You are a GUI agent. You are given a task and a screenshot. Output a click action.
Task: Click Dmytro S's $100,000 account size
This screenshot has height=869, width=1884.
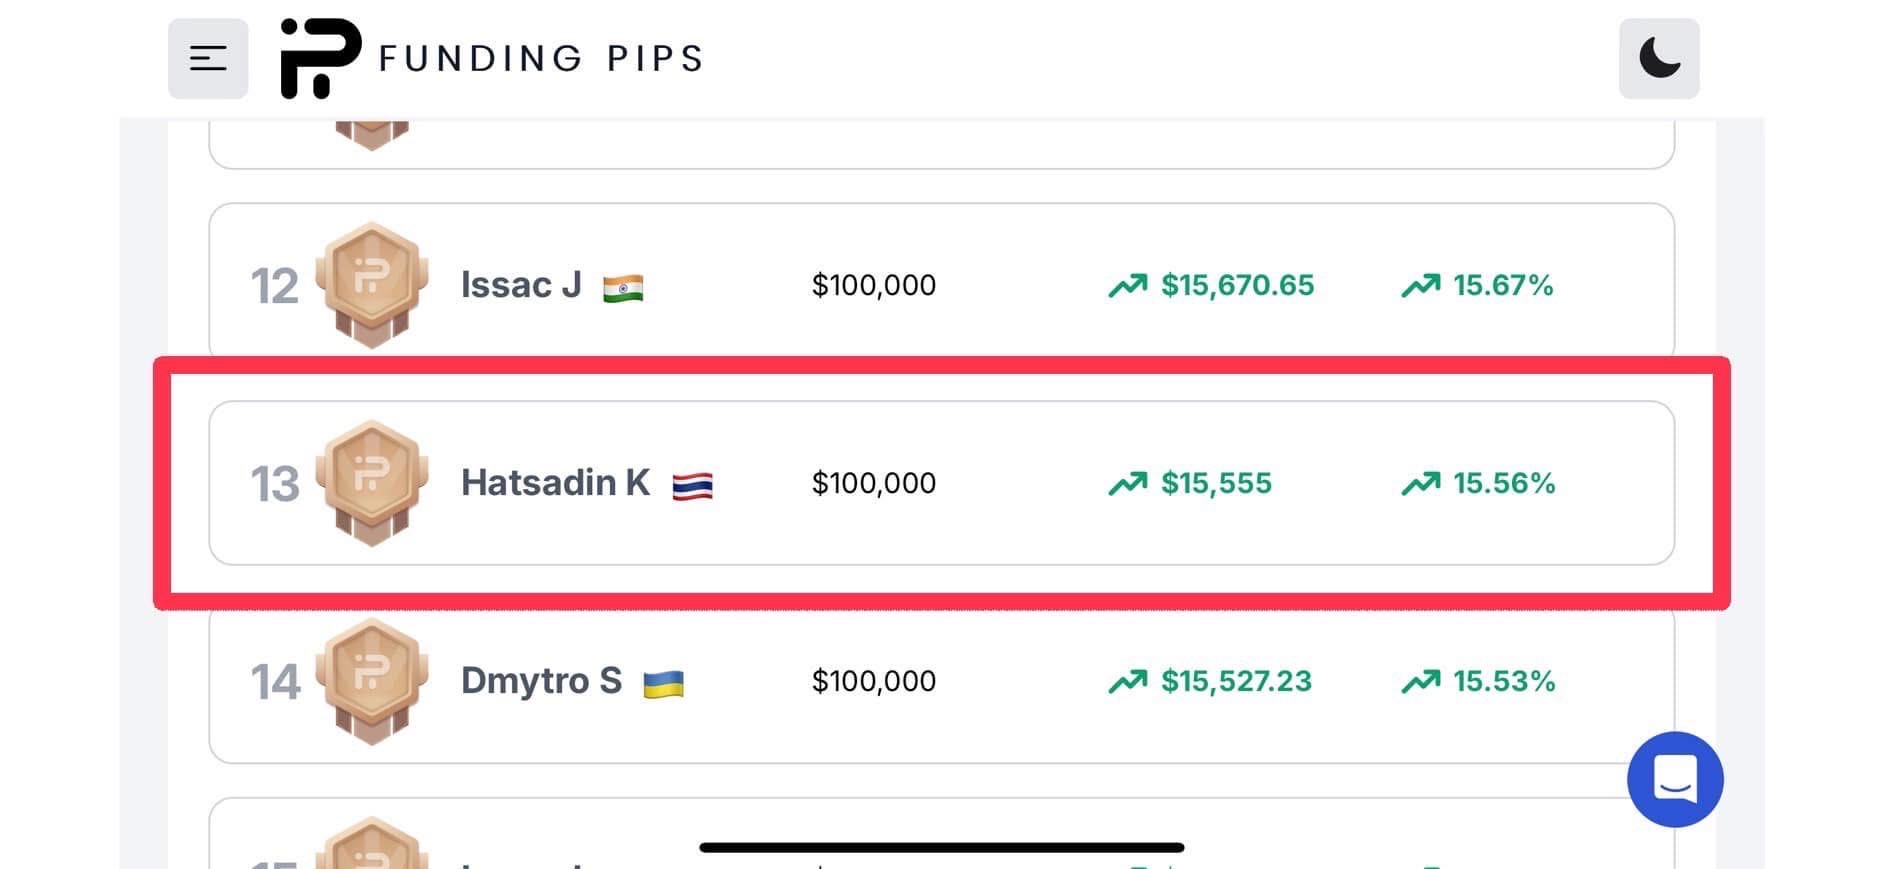(x=874, y=681)
